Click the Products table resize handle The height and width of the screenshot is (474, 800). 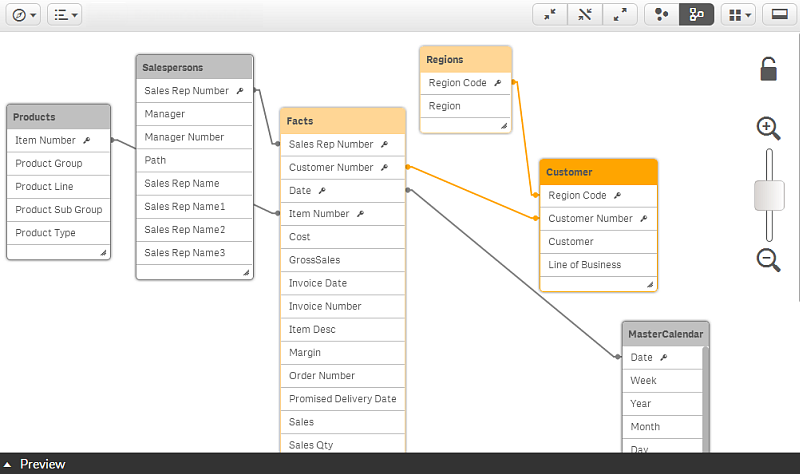103,254
